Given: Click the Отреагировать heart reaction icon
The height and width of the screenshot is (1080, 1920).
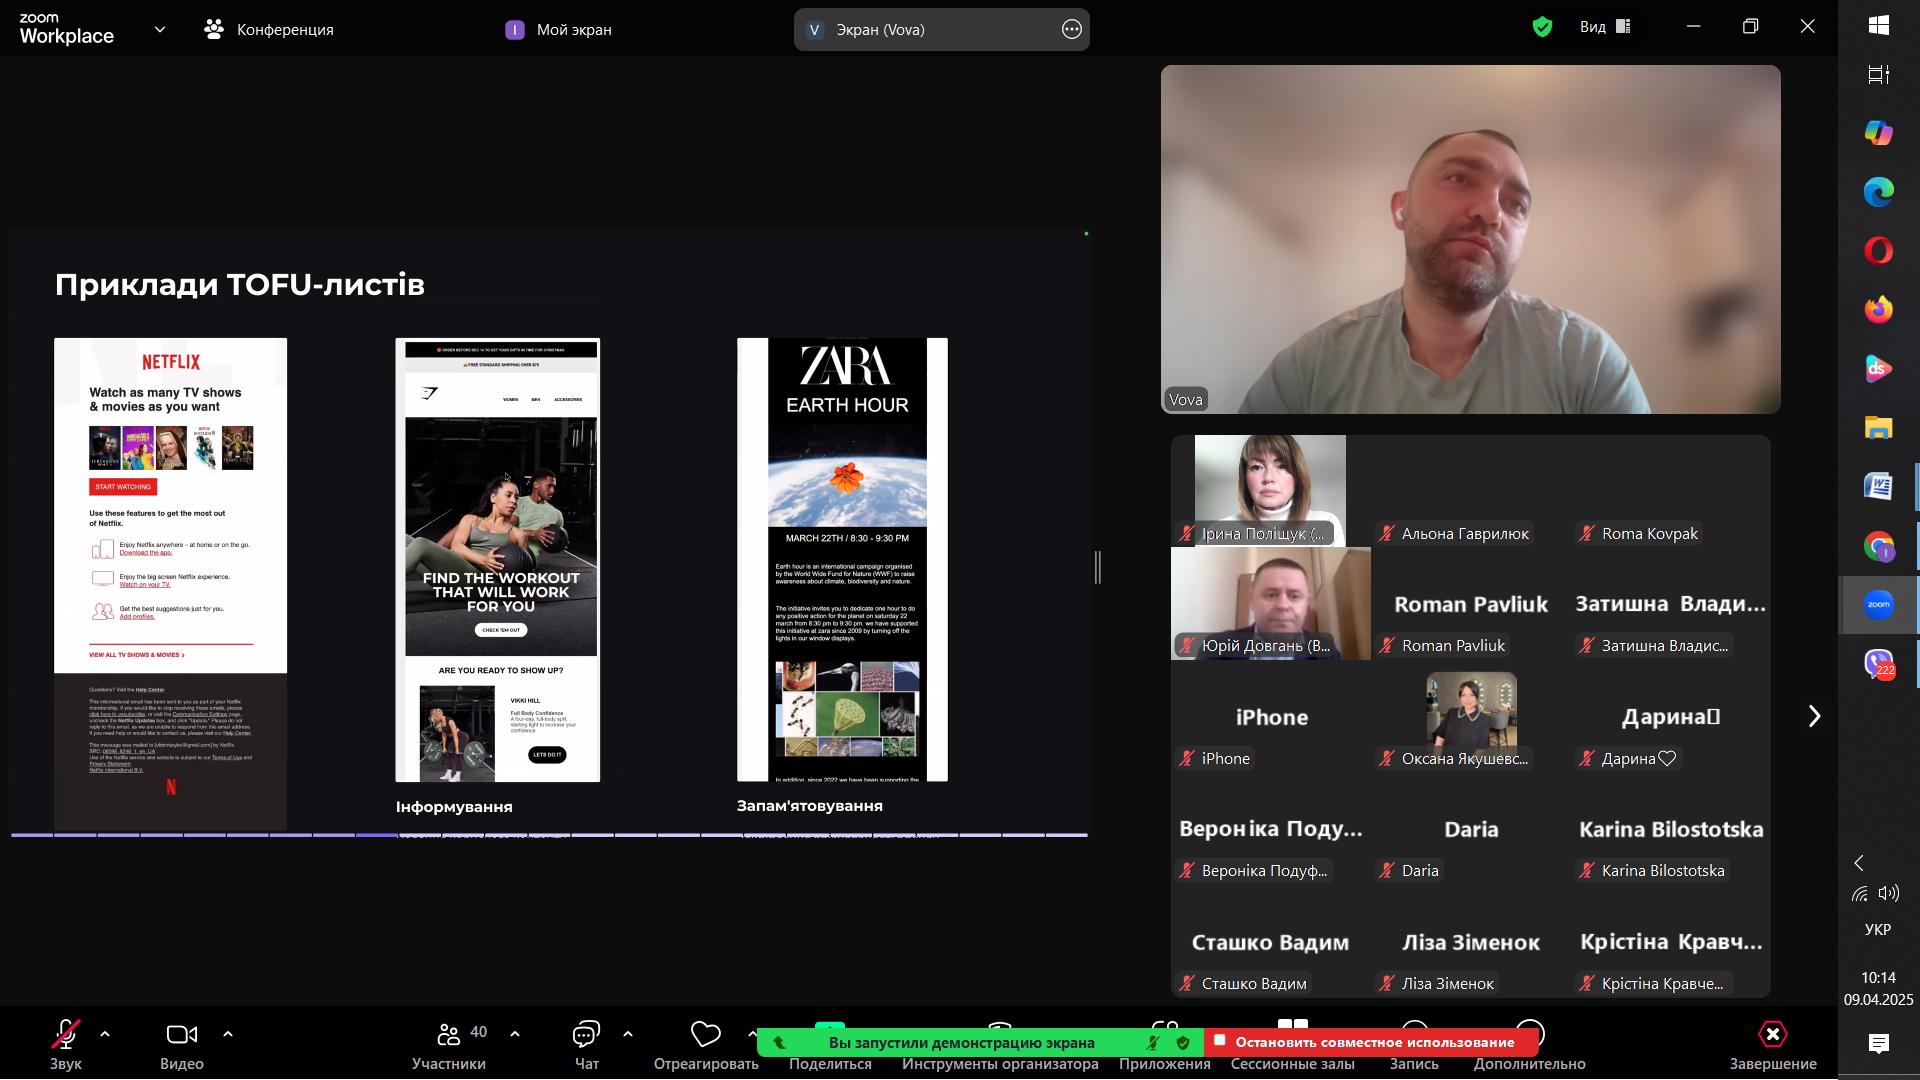Looking at the screenshot, I should pyautogui.click(x=706, y=1033).
